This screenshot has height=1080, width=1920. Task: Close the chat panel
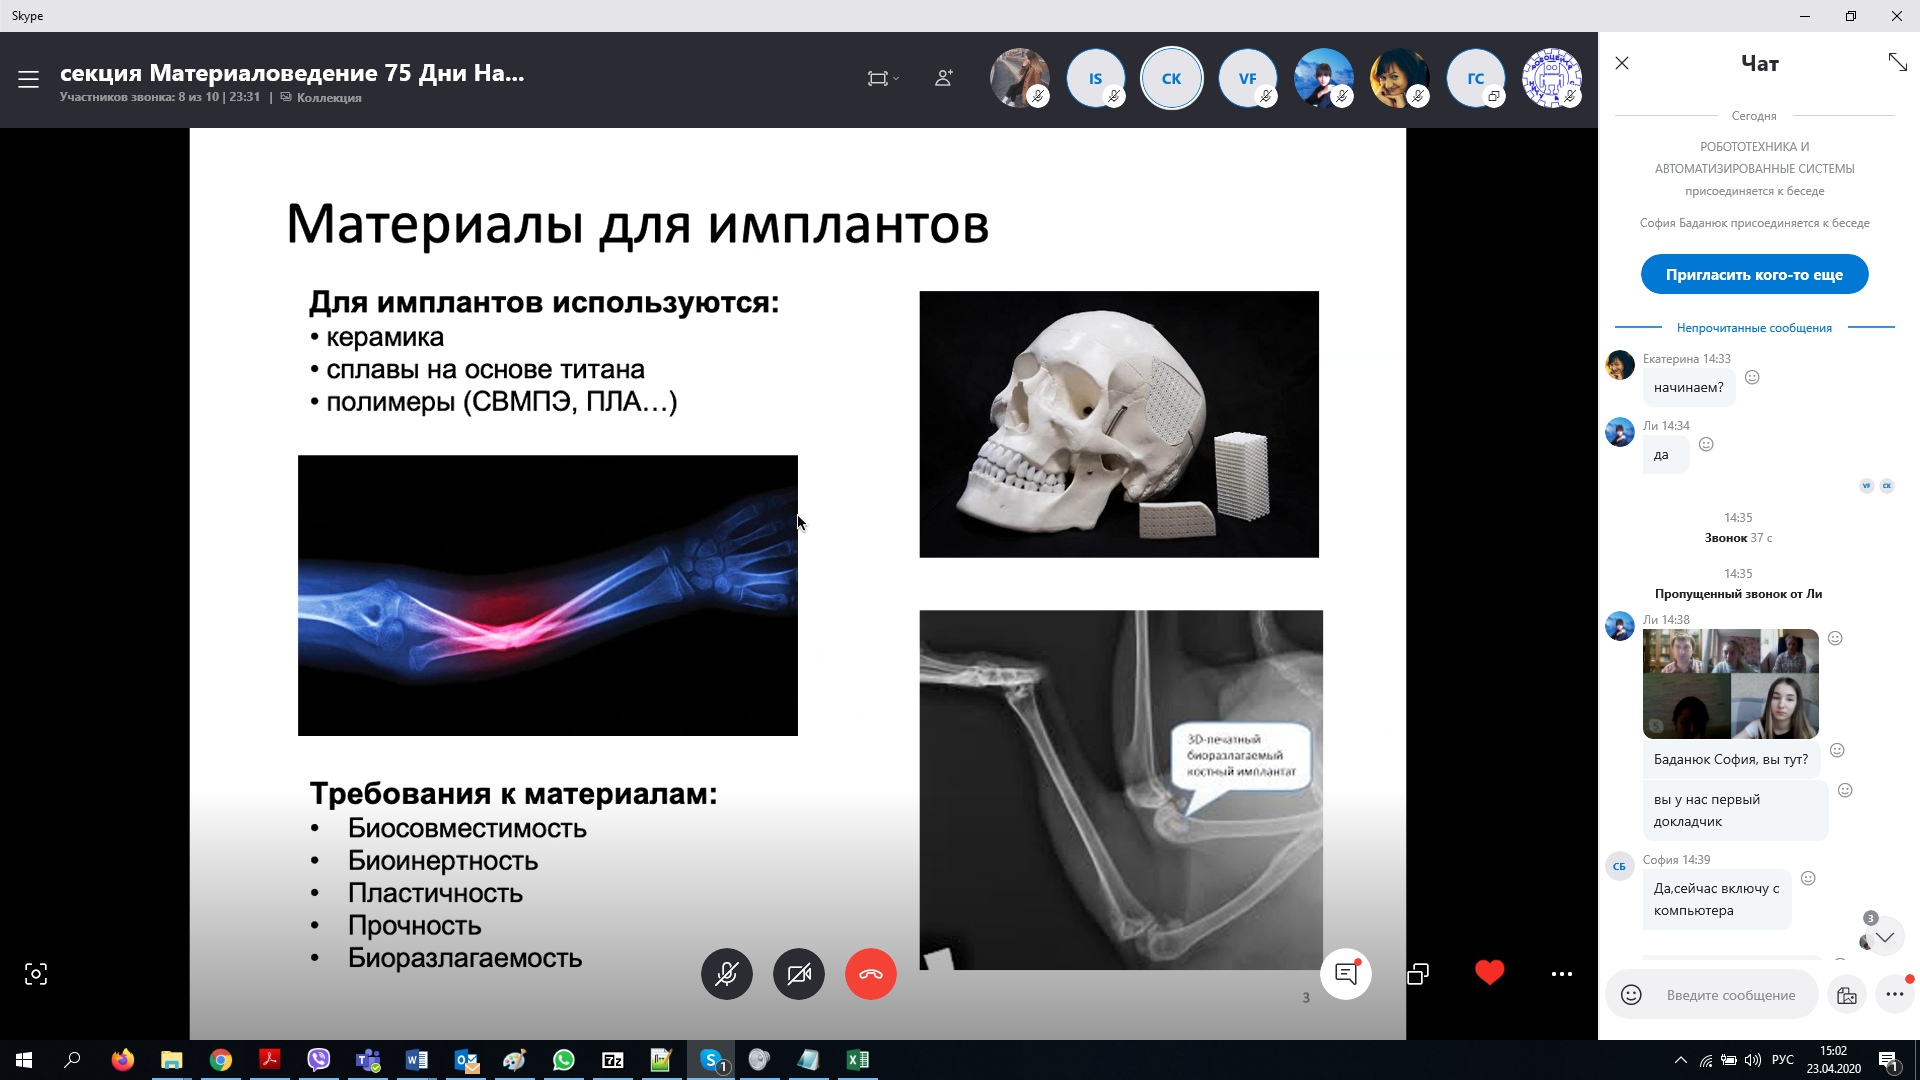(1622, 63)
